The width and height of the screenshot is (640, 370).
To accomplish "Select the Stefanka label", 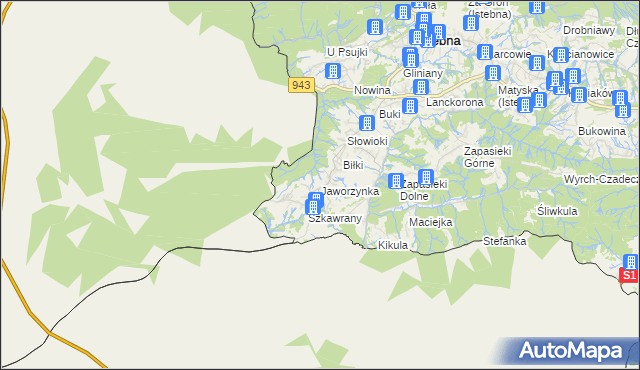I will pos(505,241).
